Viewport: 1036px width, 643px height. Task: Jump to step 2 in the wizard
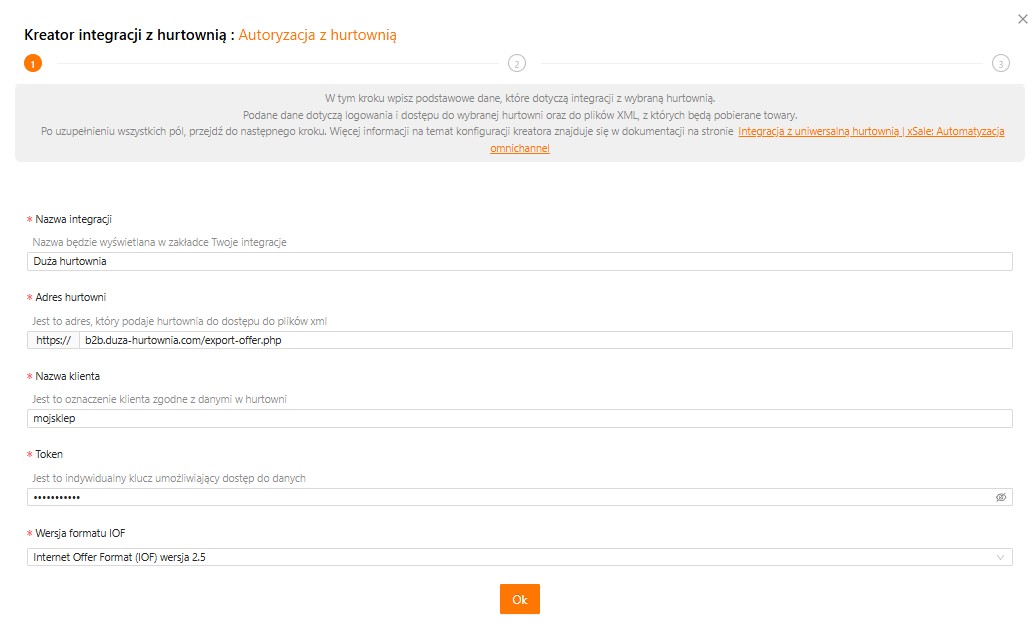tap(516, 63)
